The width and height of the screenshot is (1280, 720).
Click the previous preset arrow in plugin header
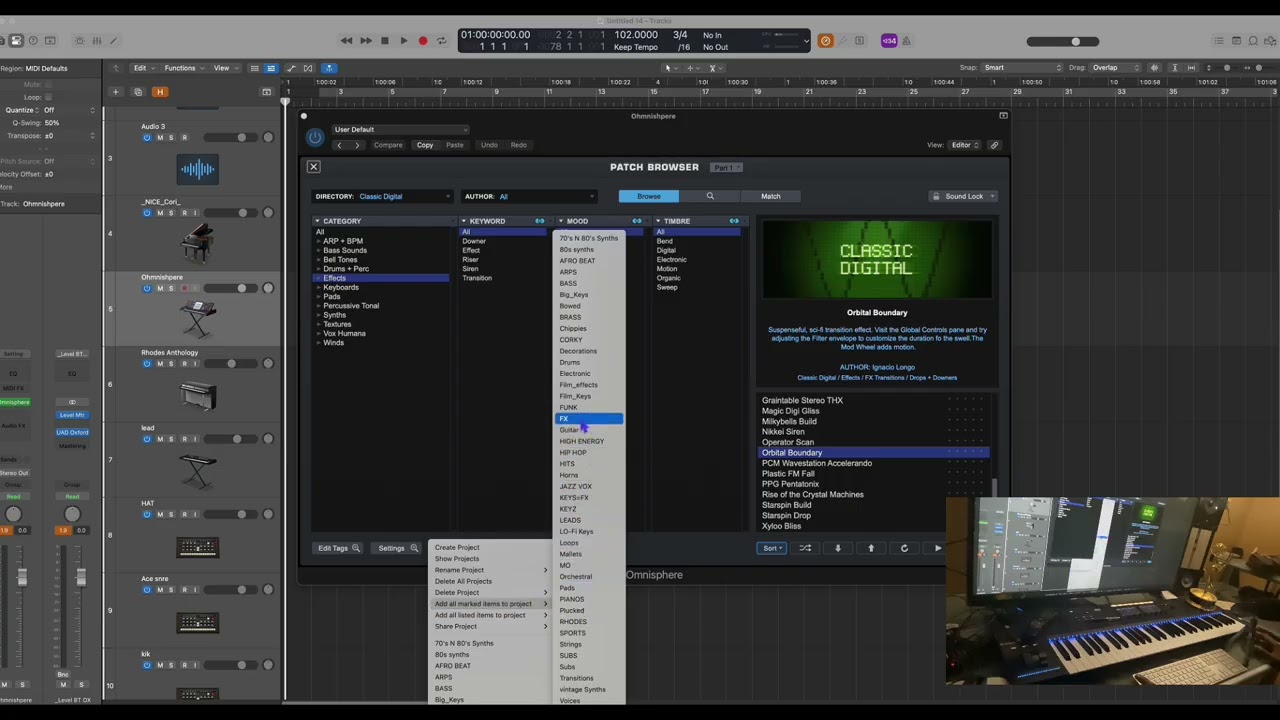pyautogui.click(x=339, y=145)
